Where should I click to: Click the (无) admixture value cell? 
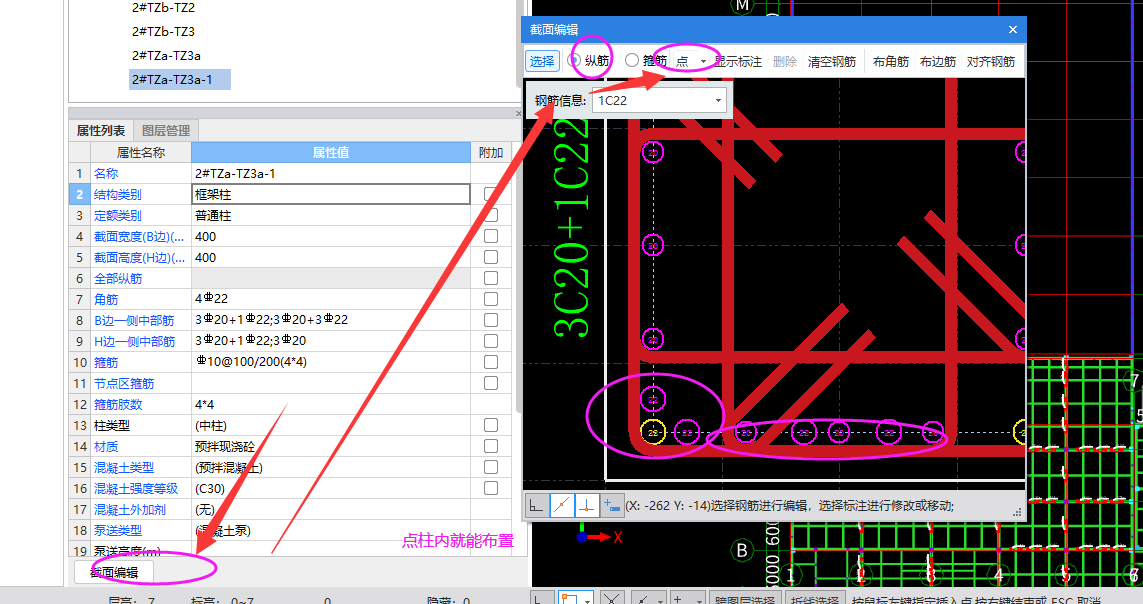click(331, 509)
